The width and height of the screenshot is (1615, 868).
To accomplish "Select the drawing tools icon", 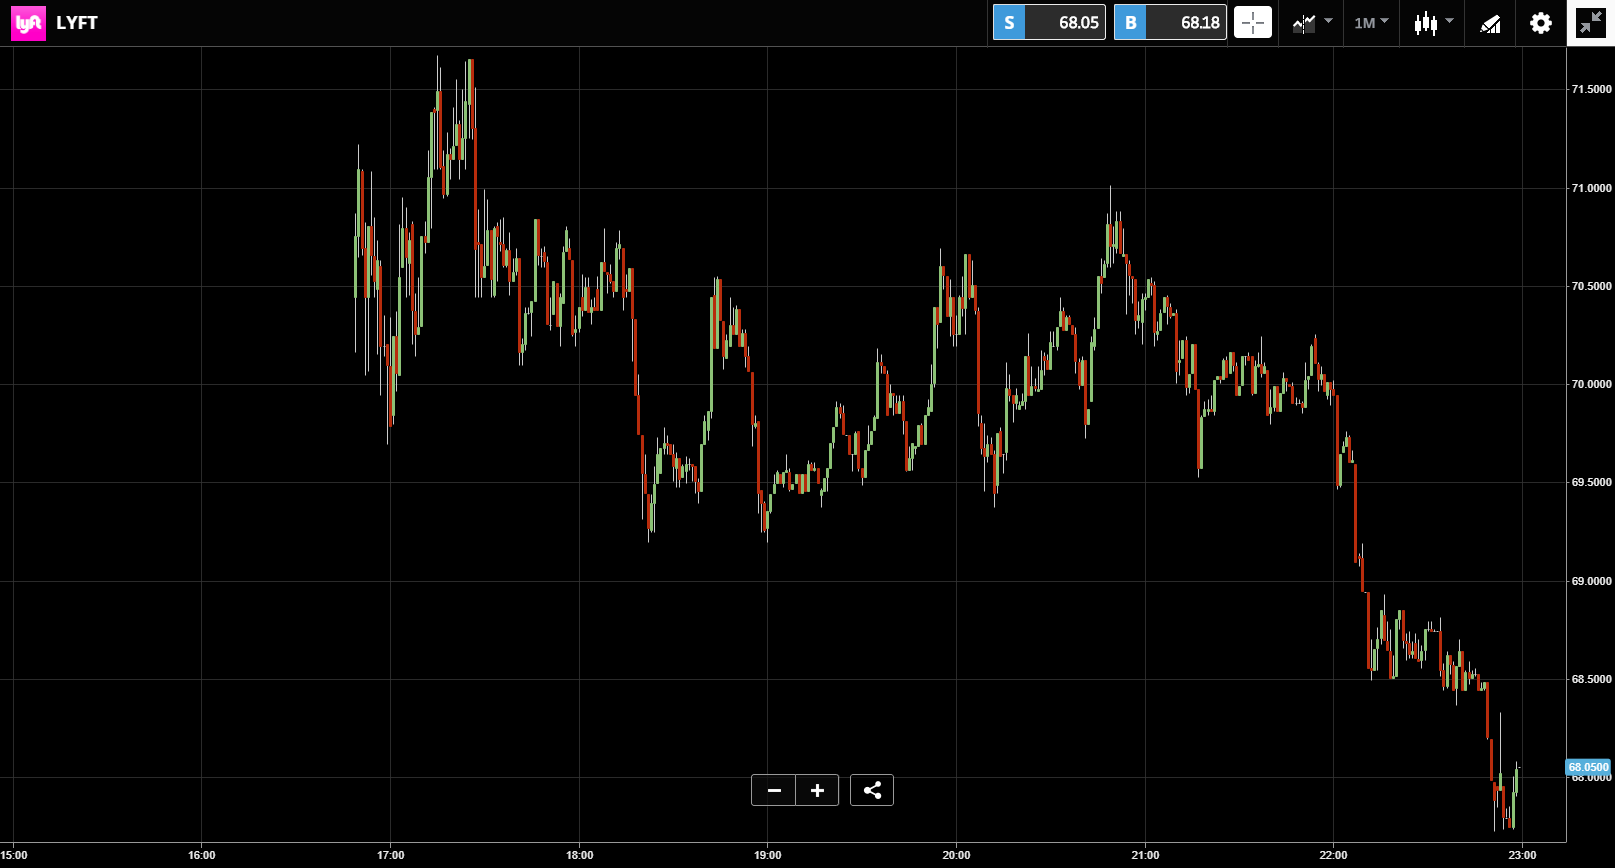I will (x=1490, y=23).
